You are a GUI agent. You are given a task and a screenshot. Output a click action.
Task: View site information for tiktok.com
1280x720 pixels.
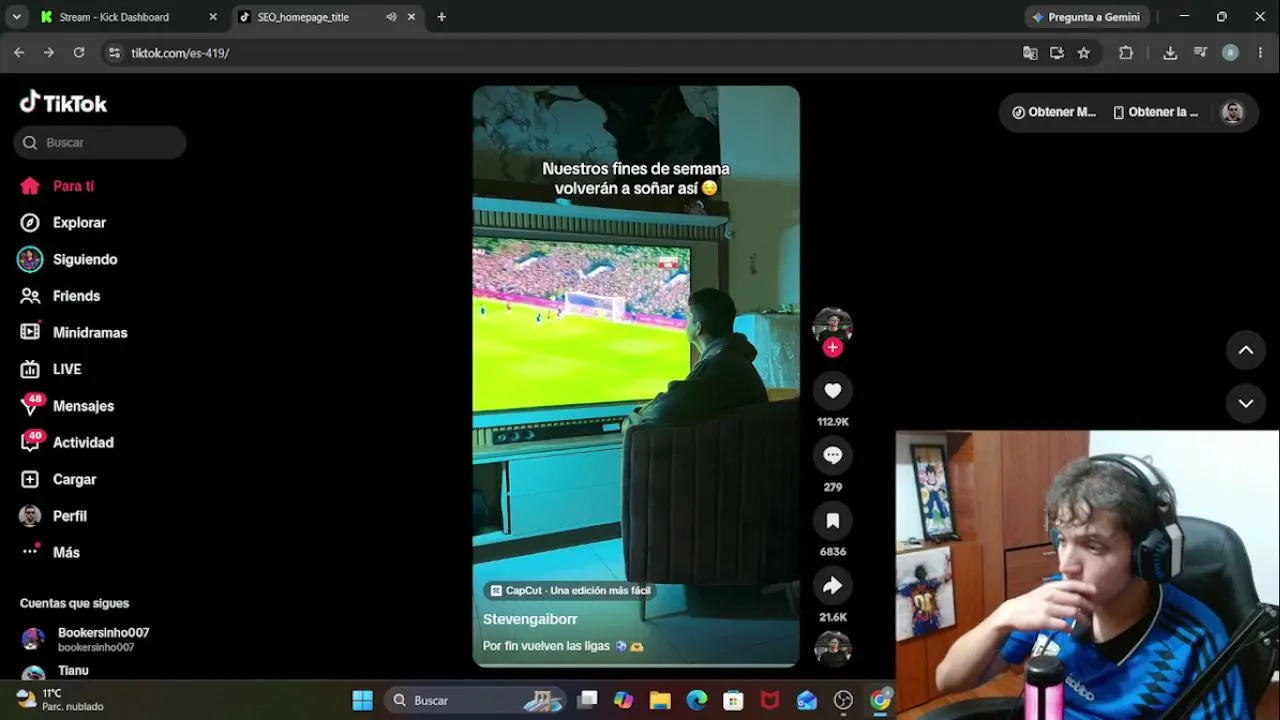pos(114,53)
